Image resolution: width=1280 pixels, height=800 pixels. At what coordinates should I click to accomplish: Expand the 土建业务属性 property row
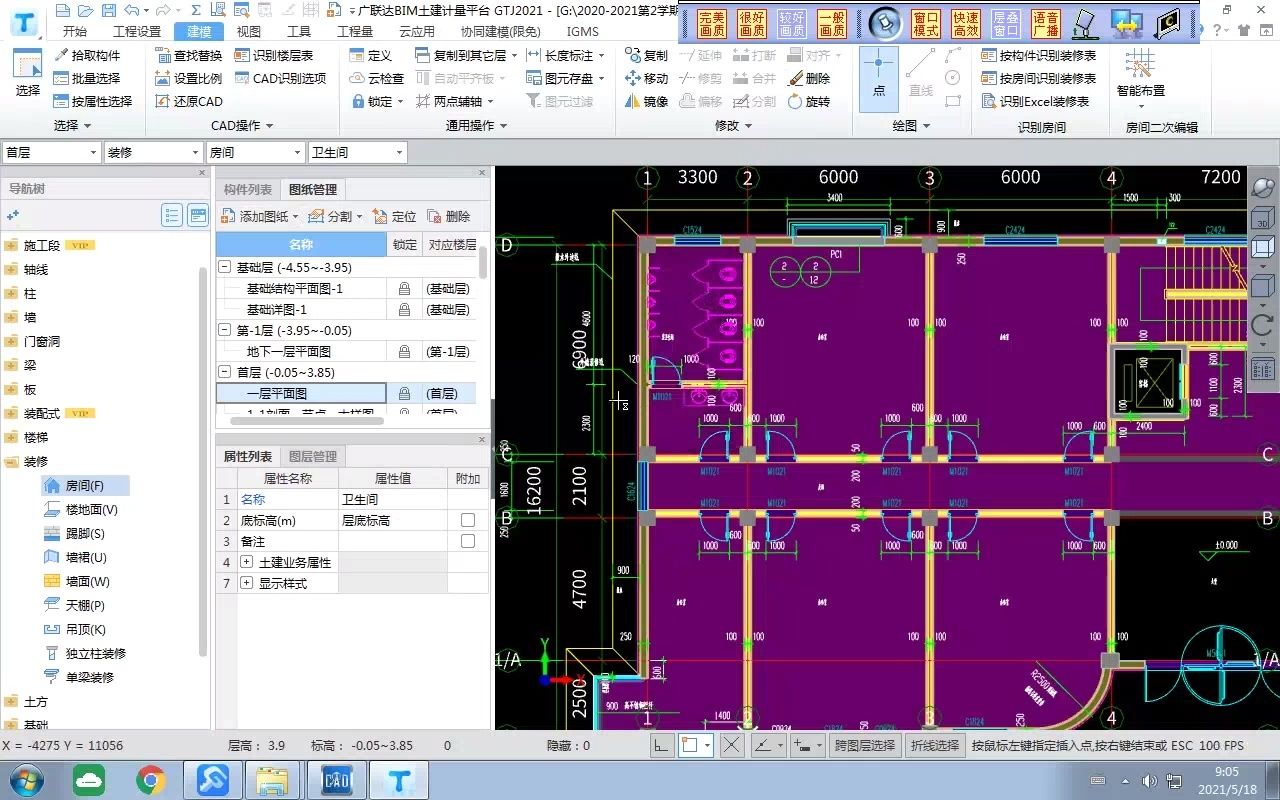[x=247, y=562]
